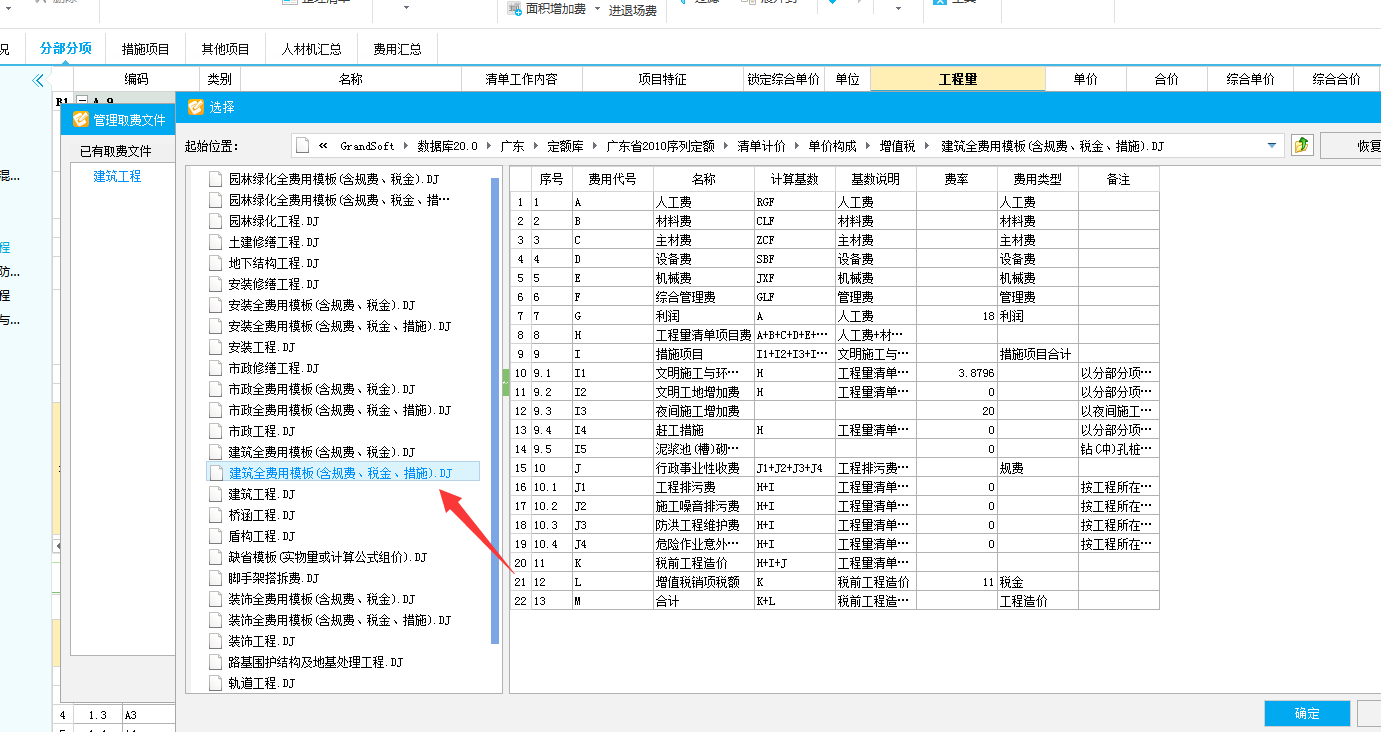Click fee rate 18 in 利润 row

[x=957, y=316]
